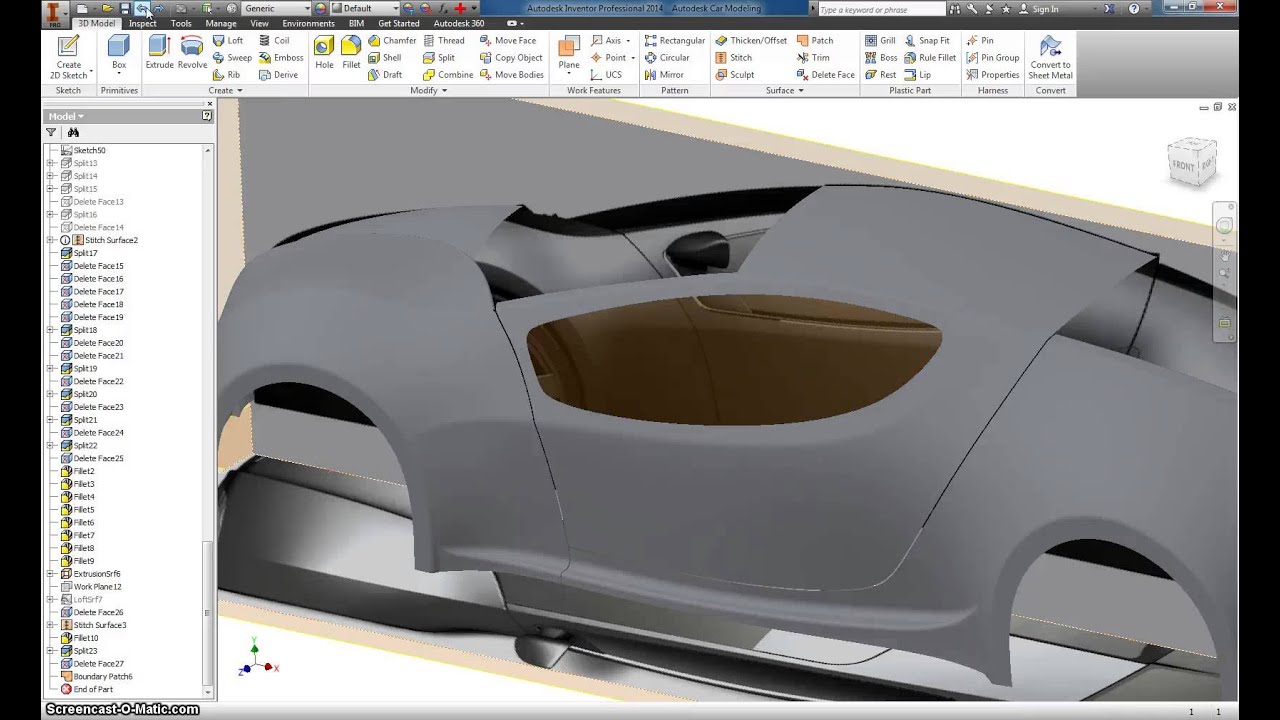Screen dimensions: 1280x720
Task: Open the Autodesk 360 tab
Action: pyautogui.click(x=459, y=23)
